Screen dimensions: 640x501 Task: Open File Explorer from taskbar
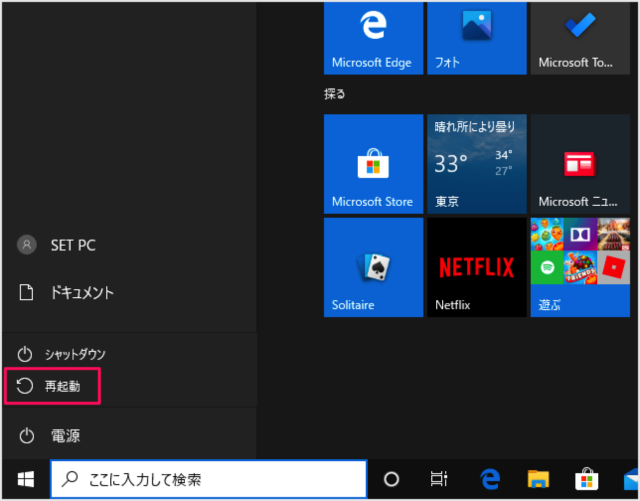click(x=538, y=479)
